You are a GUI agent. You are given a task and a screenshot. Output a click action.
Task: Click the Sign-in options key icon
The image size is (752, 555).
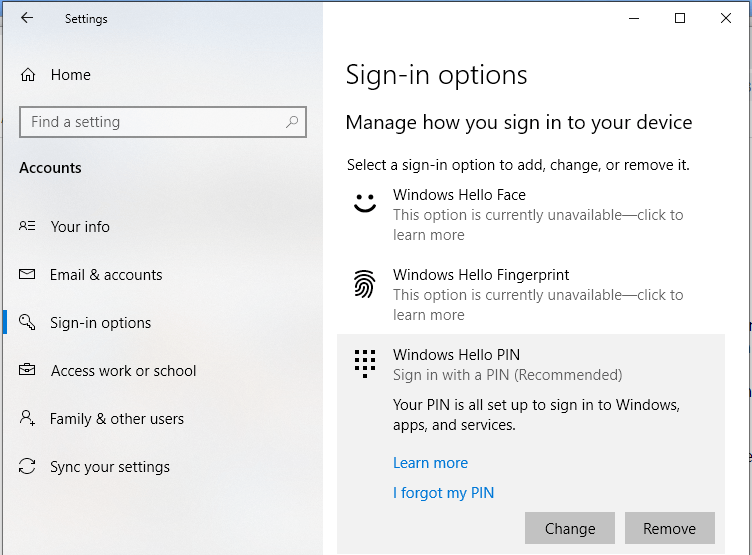27,322
